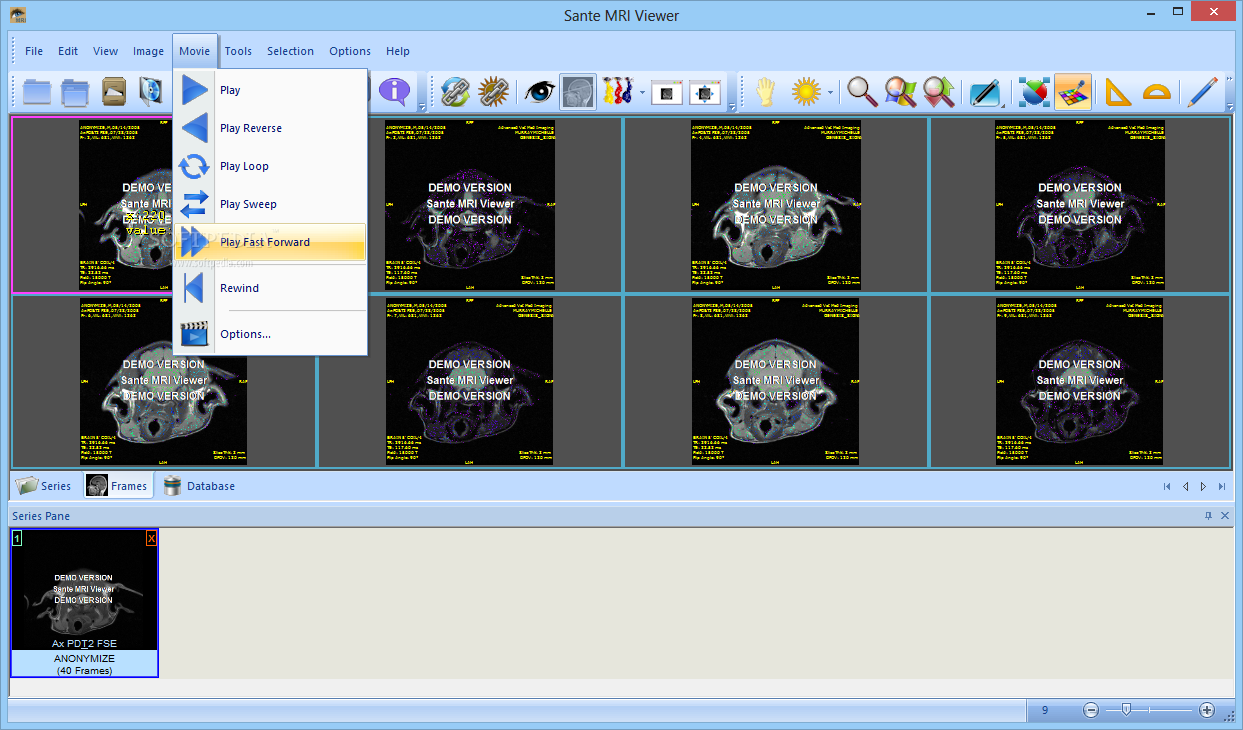Switch to the Frames tab
Image resolution: width=1243 pixels, height=730 pixels.
click(117, 486)
